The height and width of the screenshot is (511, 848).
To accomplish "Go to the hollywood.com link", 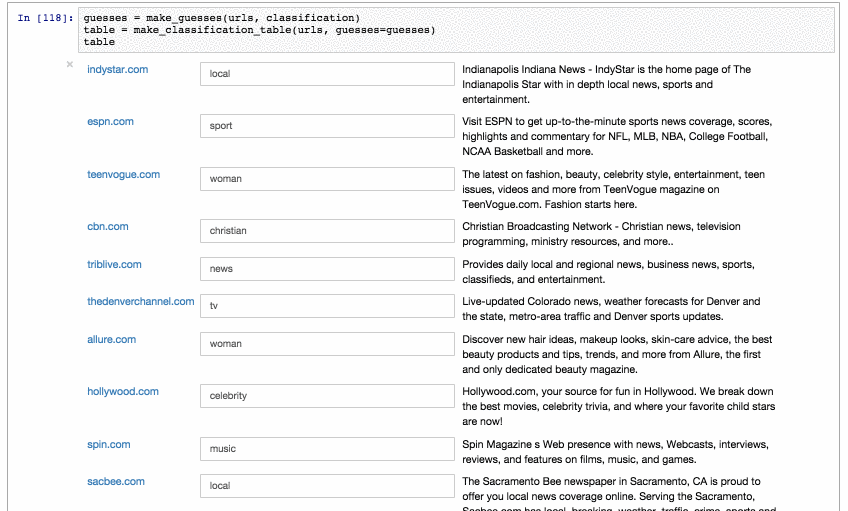I will [122, 391].
